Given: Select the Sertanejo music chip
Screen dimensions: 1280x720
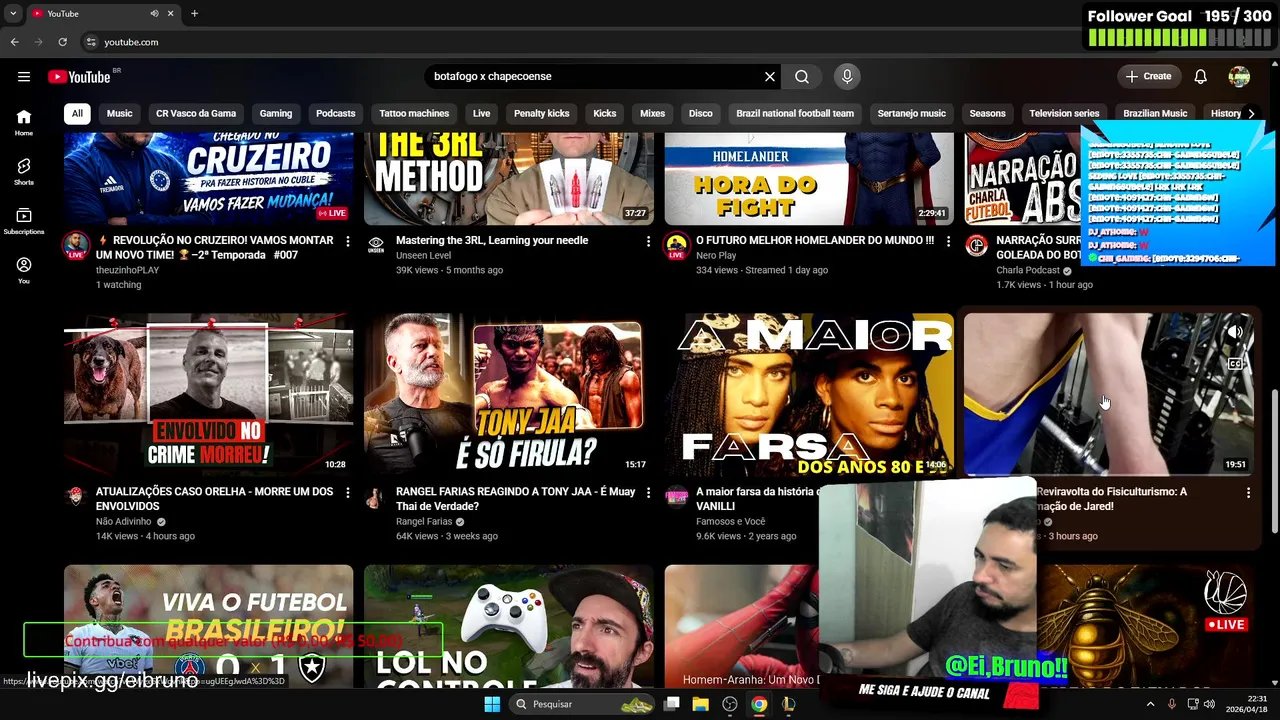Looking at the screenshot, I should click(x=912, y=113).
